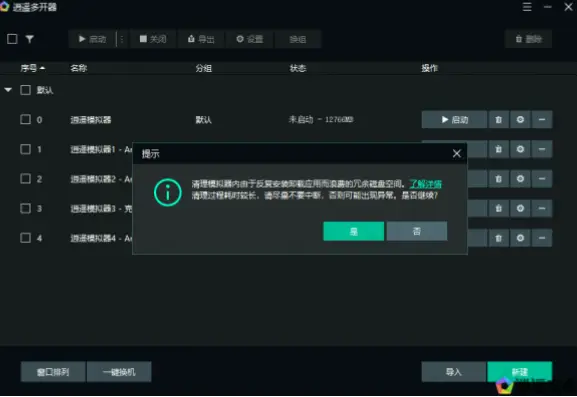Click the green 新建 button

tap(520, 372)
